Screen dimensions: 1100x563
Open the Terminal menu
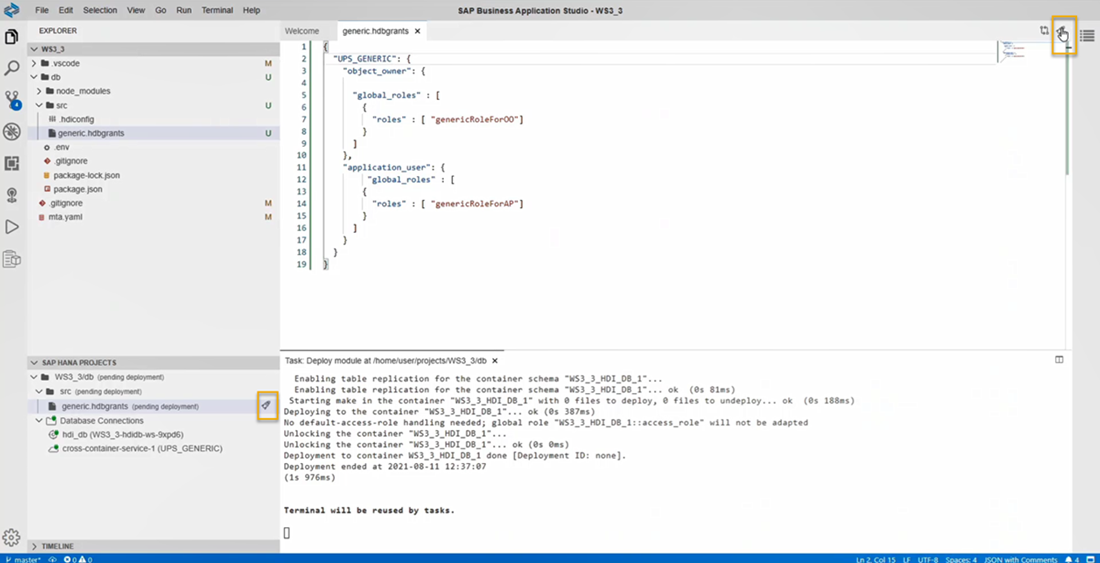217,11
